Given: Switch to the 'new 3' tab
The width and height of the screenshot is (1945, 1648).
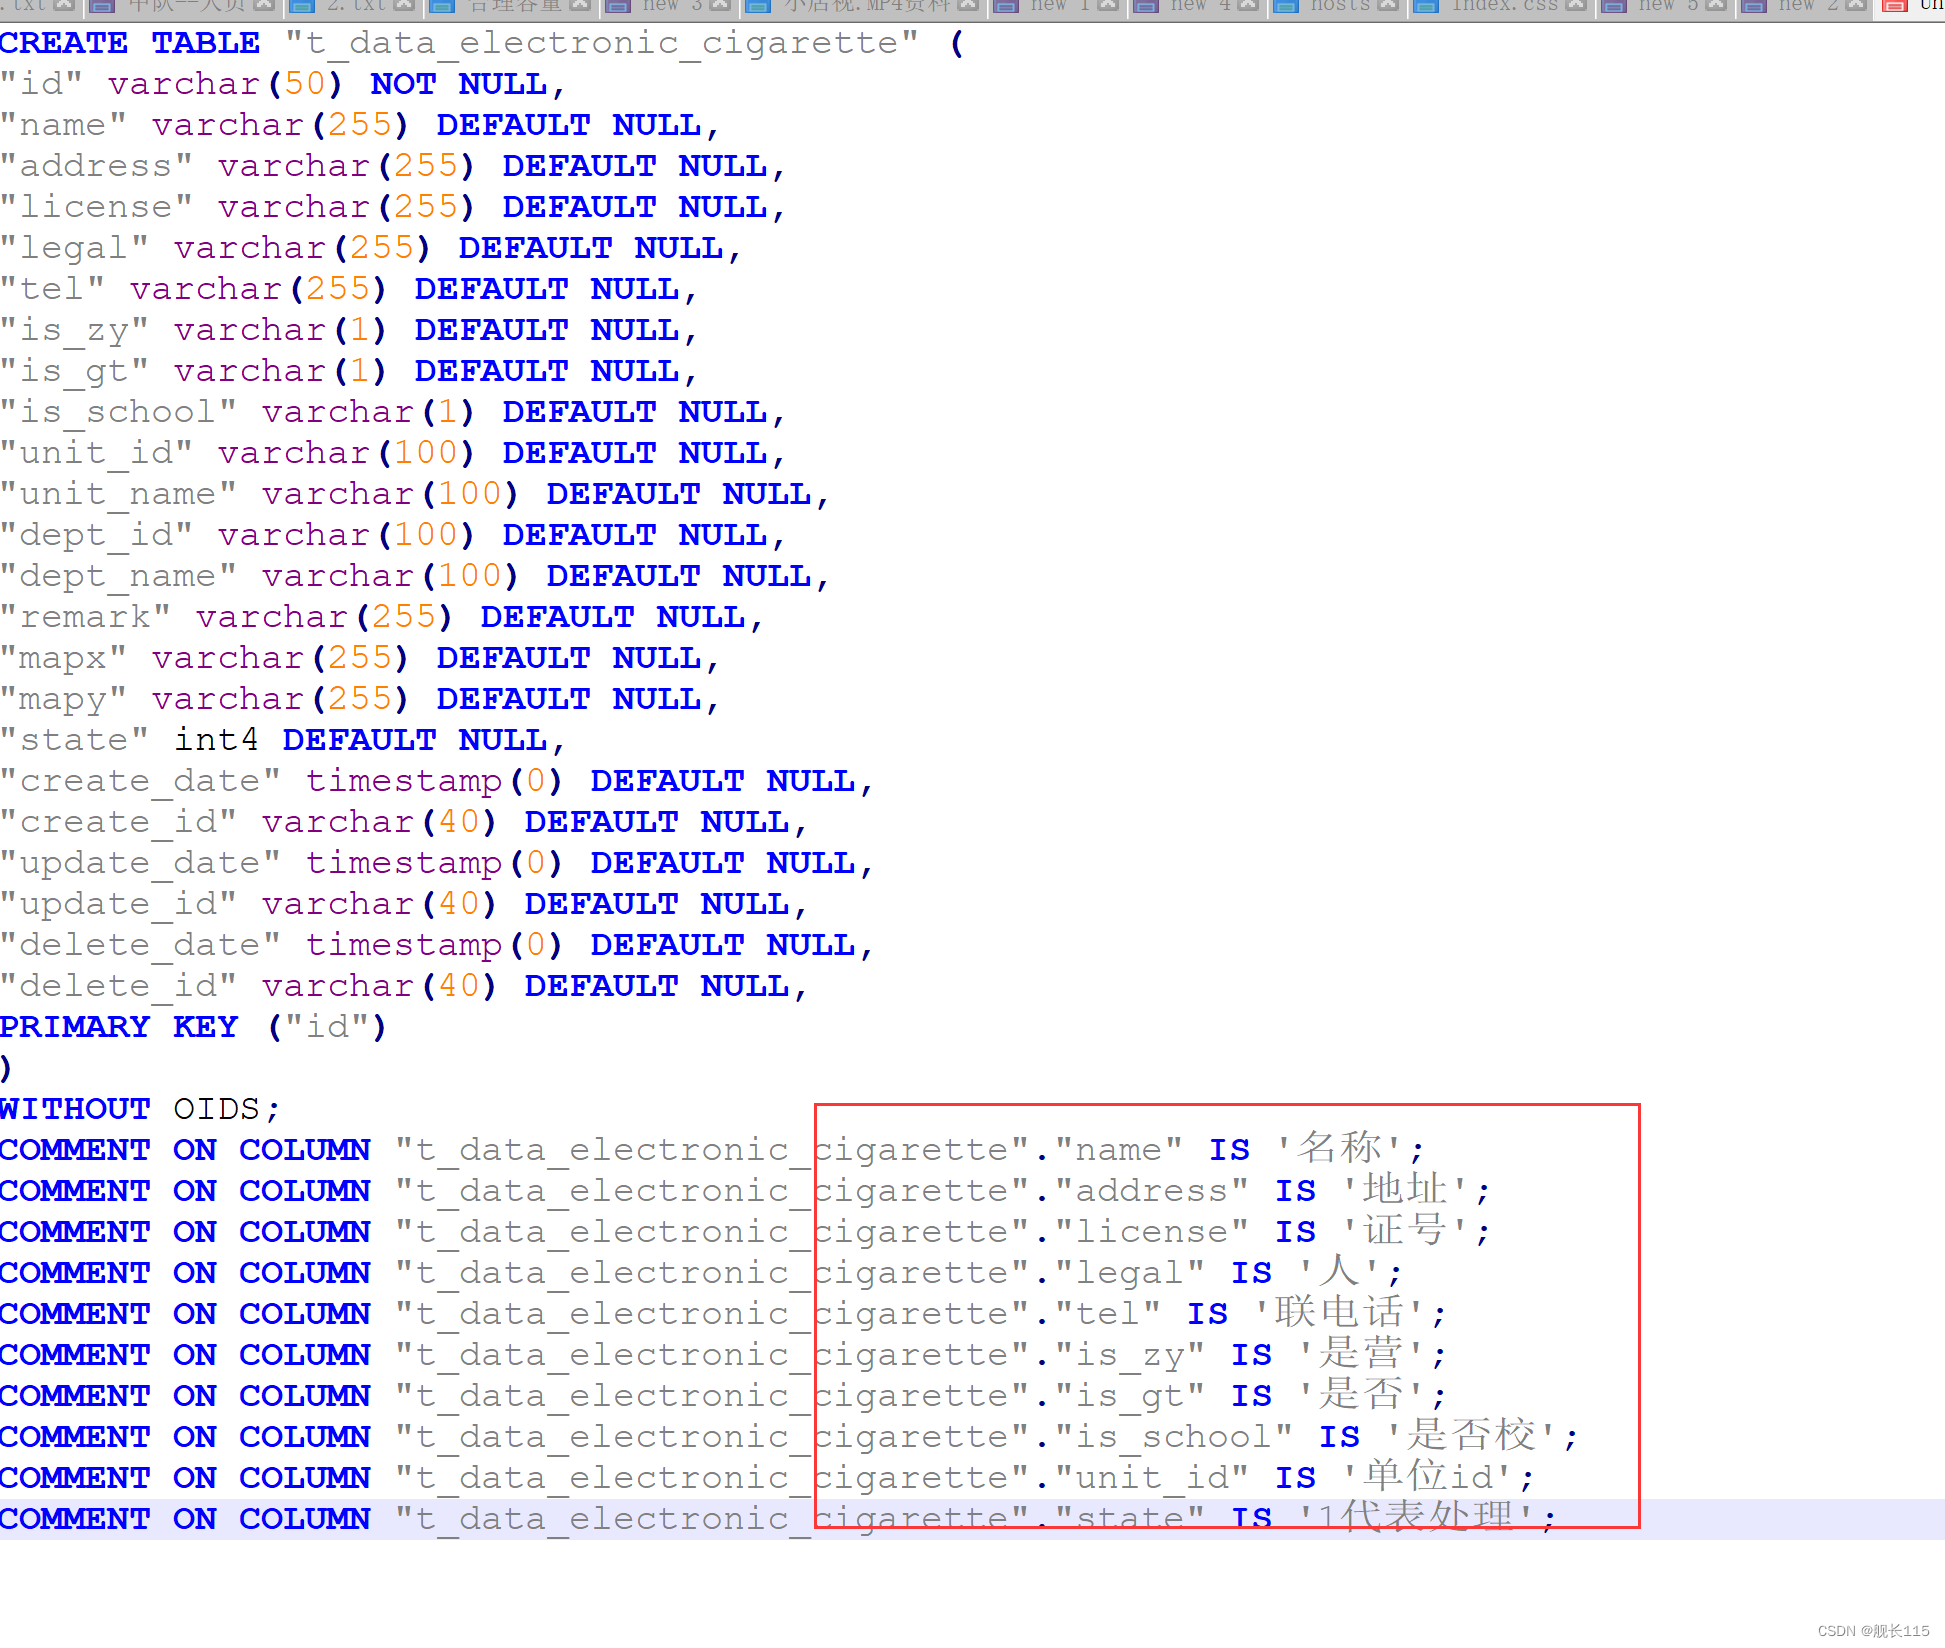Looking at the screenshot, I should point(672,5).
